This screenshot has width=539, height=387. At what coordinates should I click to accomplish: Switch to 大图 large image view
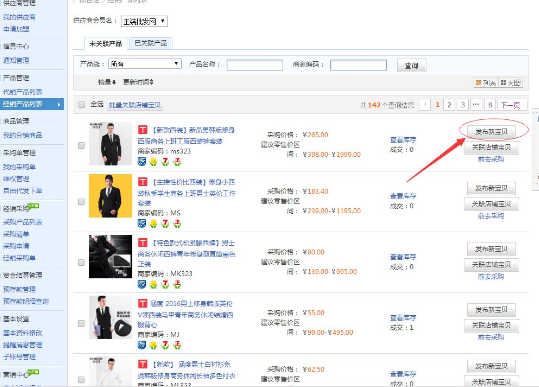point(510,82)
